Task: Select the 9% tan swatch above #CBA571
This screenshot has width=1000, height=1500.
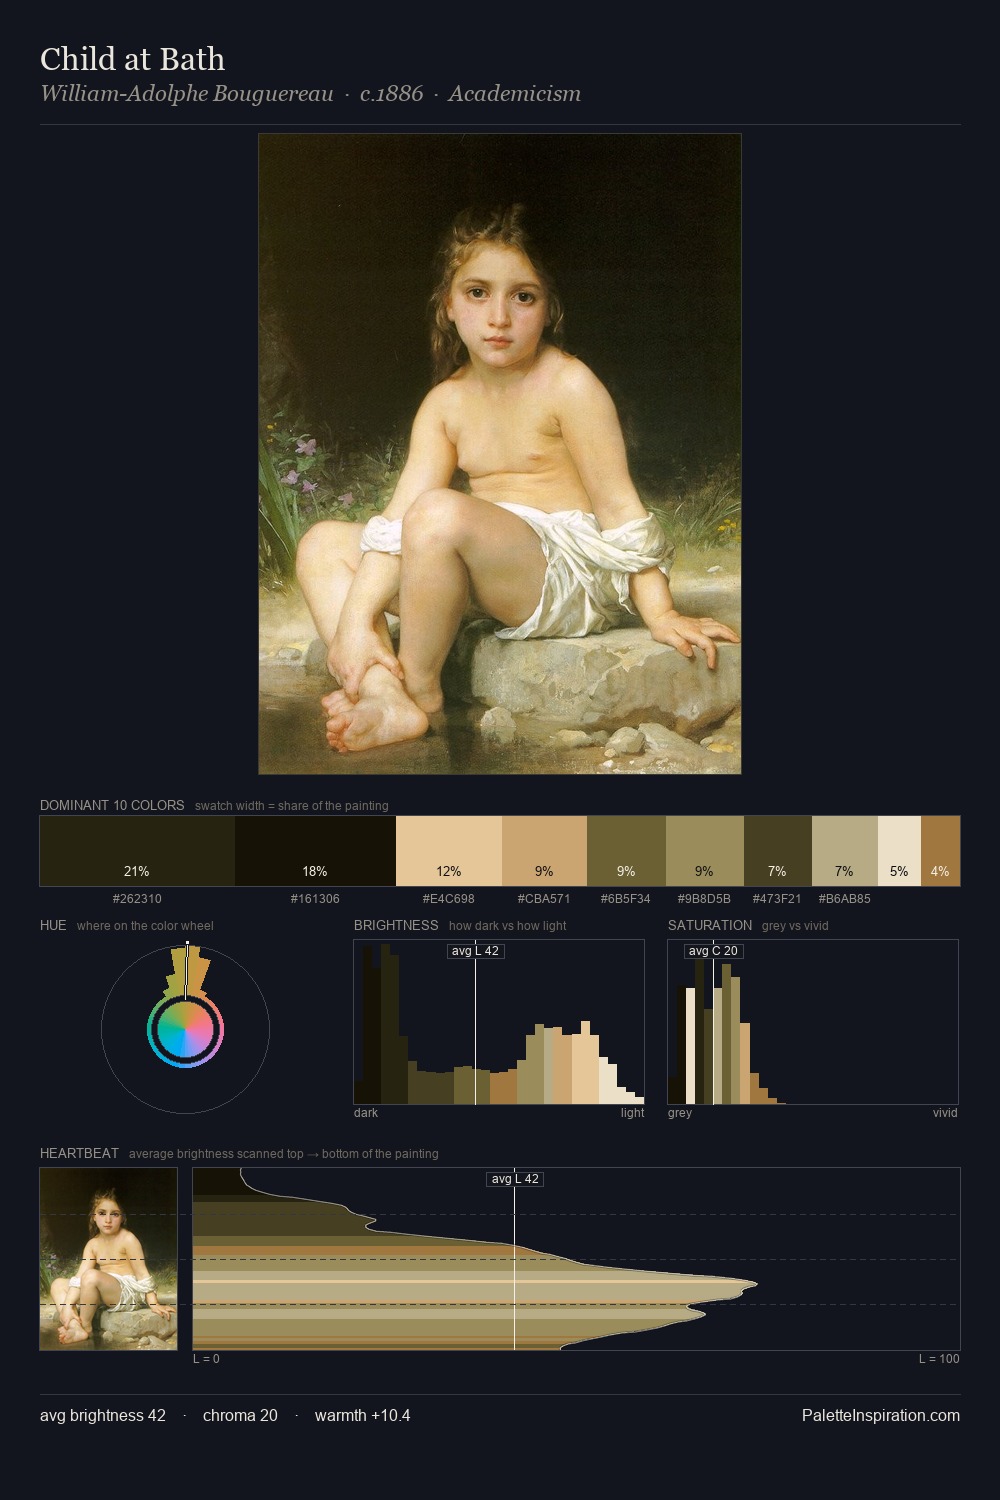Action: point(544,851)
